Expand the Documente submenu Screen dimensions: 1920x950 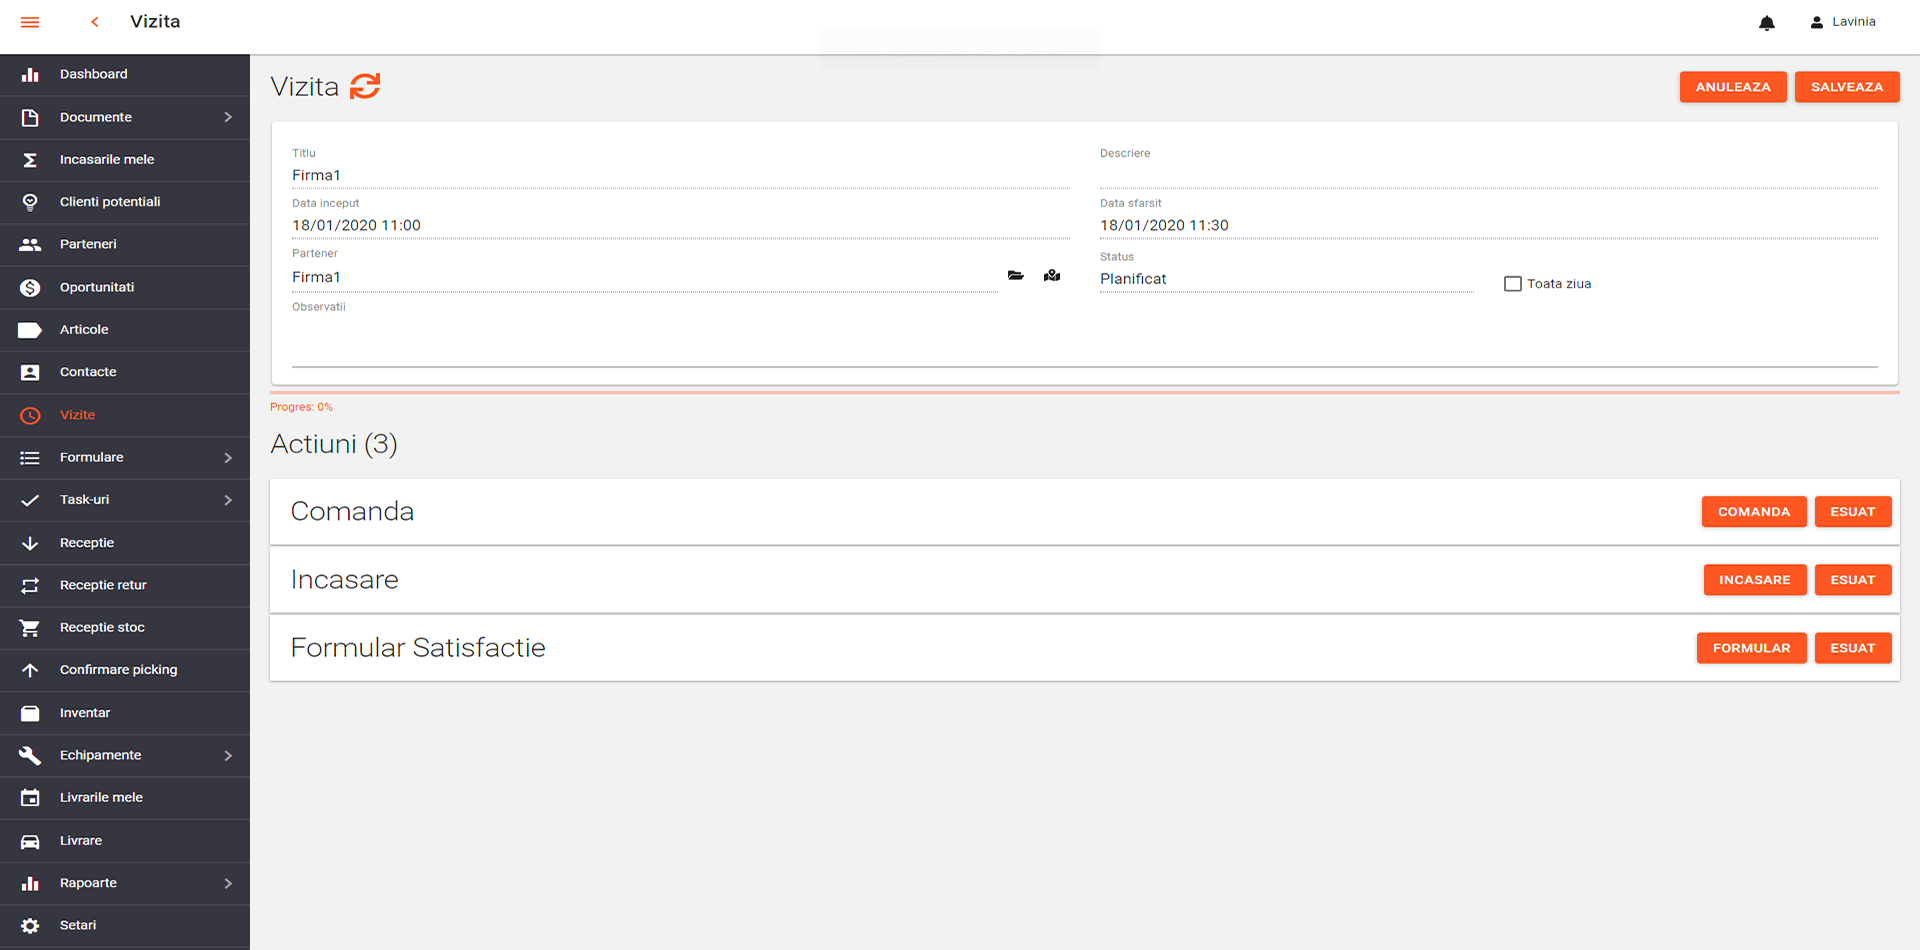coord(228,117)
